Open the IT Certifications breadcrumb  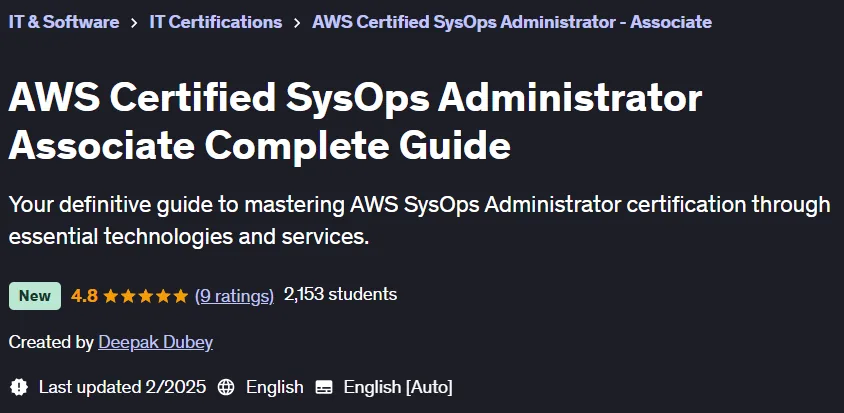(215, 22)
